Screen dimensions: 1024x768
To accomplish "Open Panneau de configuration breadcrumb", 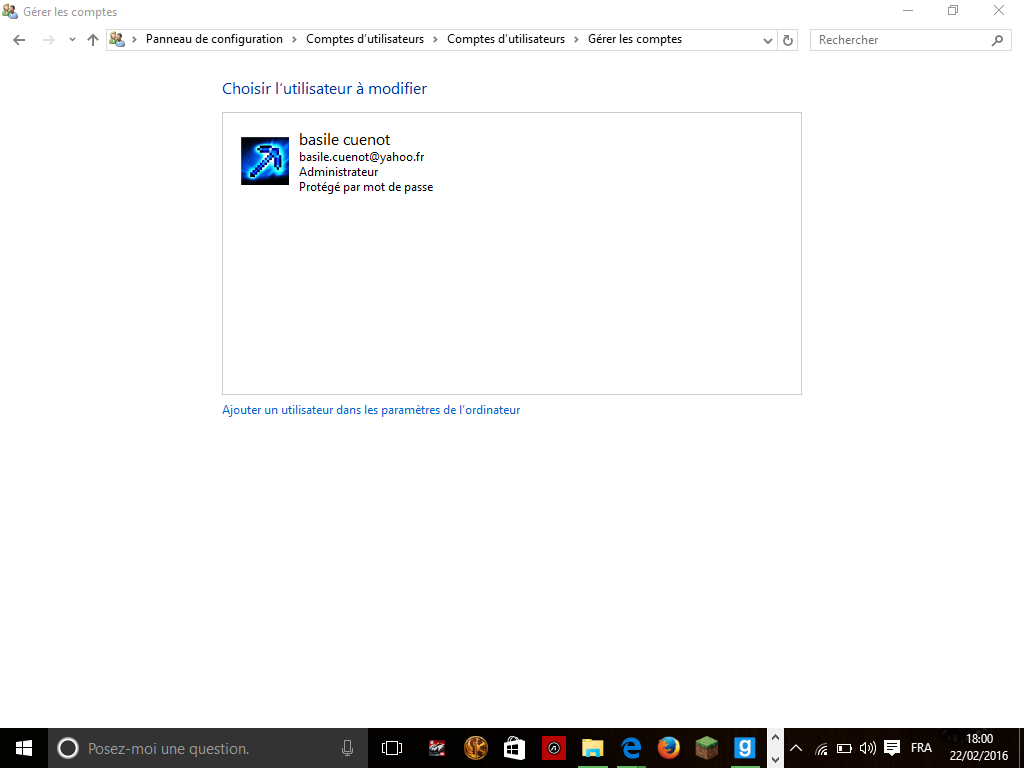I will [214, 39].
